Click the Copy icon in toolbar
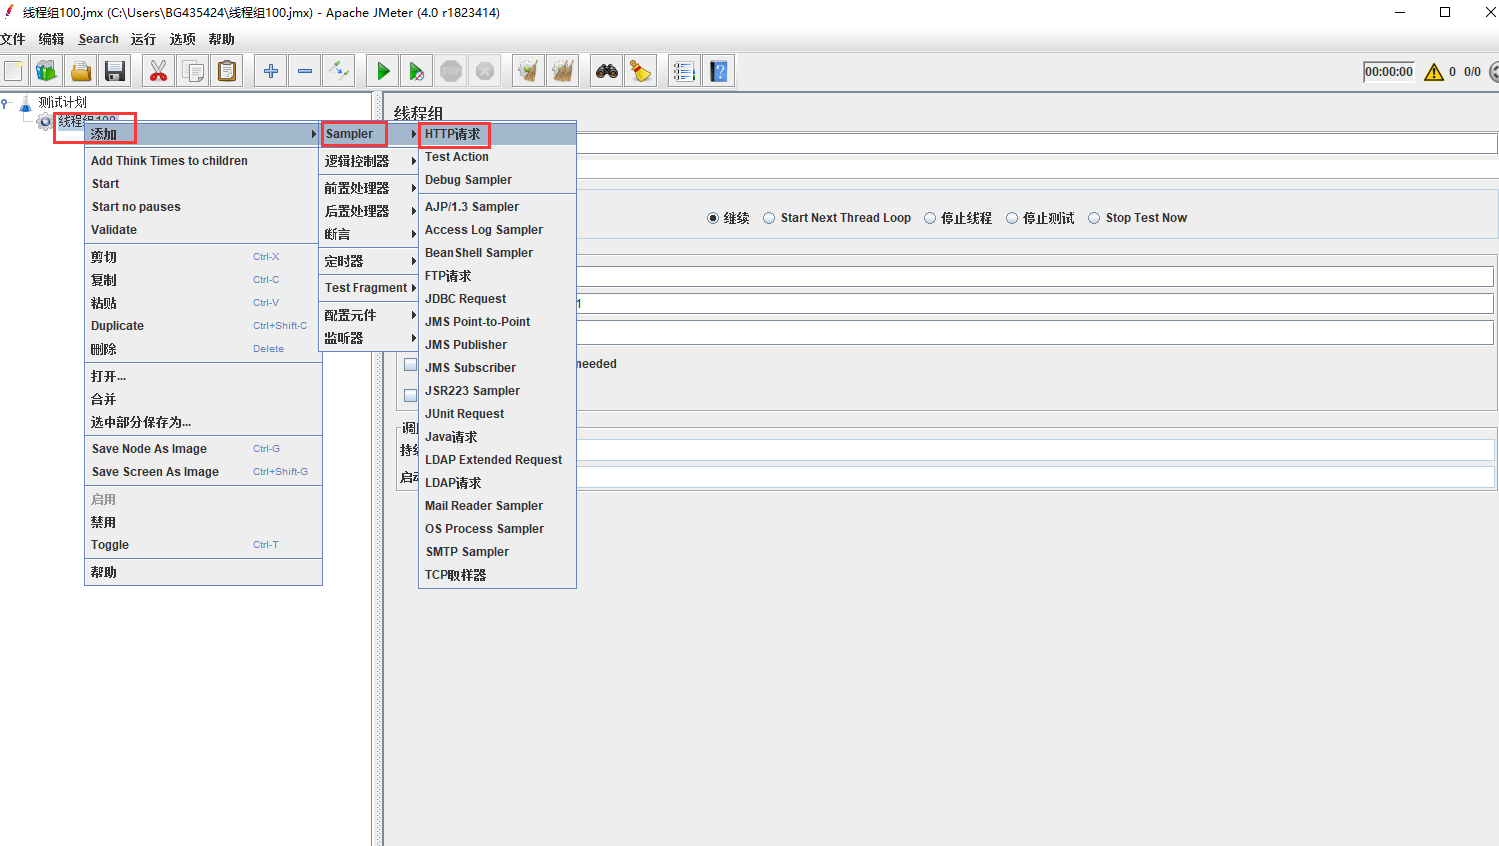 pyautogui.click(x=193, y=71)
